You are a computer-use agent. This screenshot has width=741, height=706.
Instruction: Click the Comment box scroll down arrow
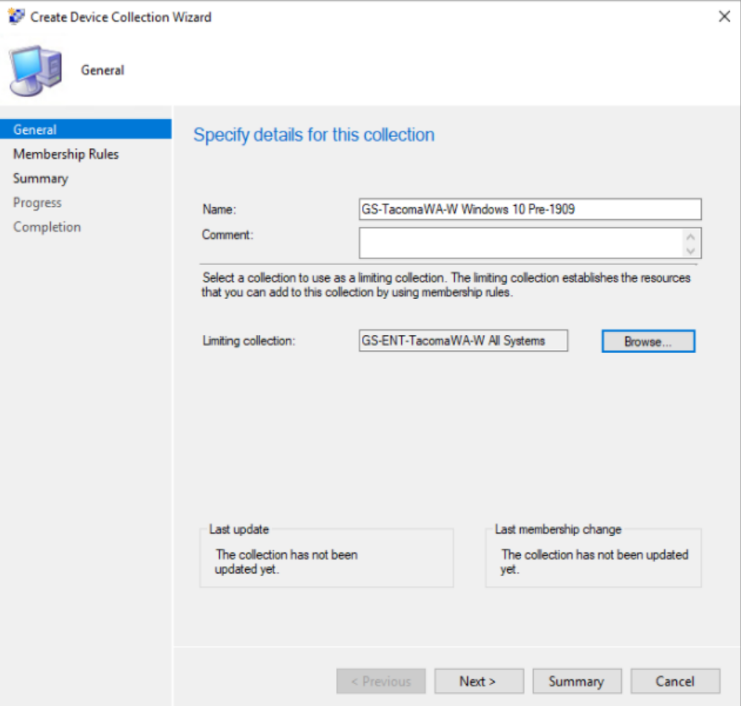click(690, 251)
